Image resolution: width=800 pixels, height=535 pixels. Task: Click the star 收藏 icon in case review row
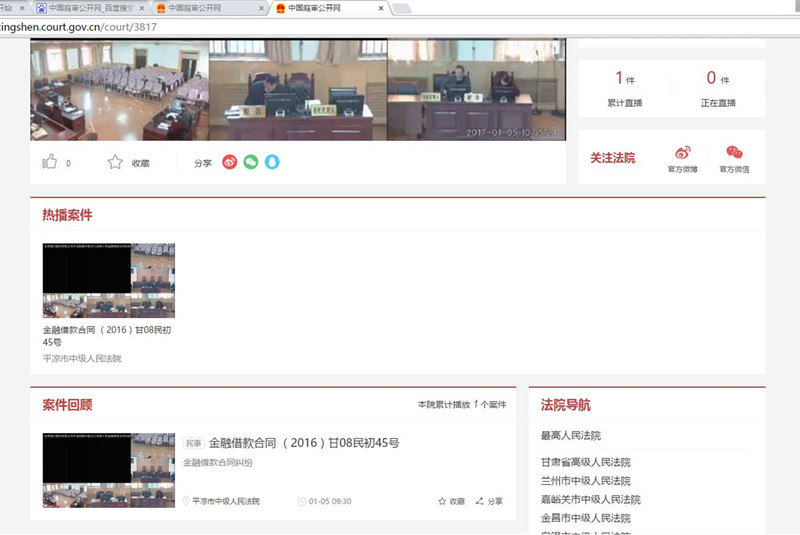click(x=442, y=501)
